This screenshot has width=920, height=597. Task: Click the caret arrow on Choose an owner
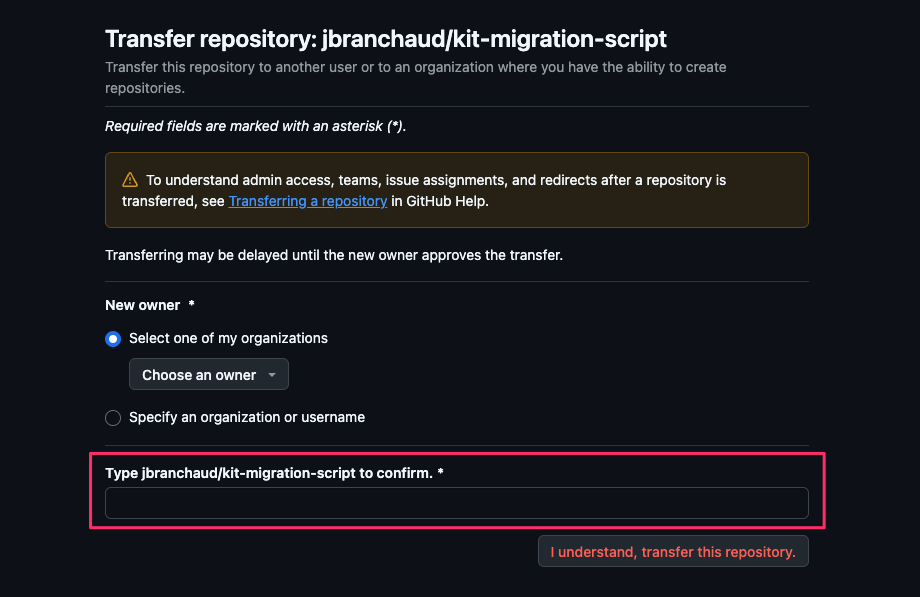pyautogui.click(x=272, y=375)
